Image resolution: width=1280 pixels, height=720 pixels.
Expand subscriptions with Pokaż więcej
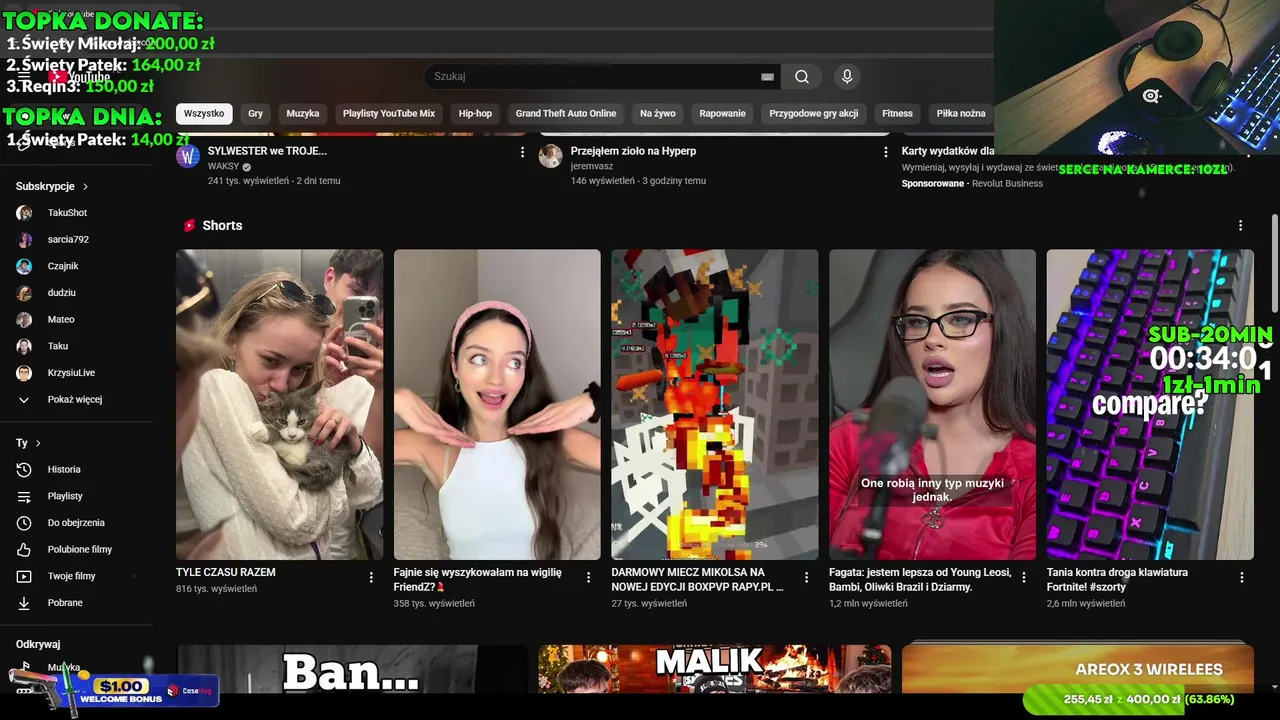[x=75, y=400]
